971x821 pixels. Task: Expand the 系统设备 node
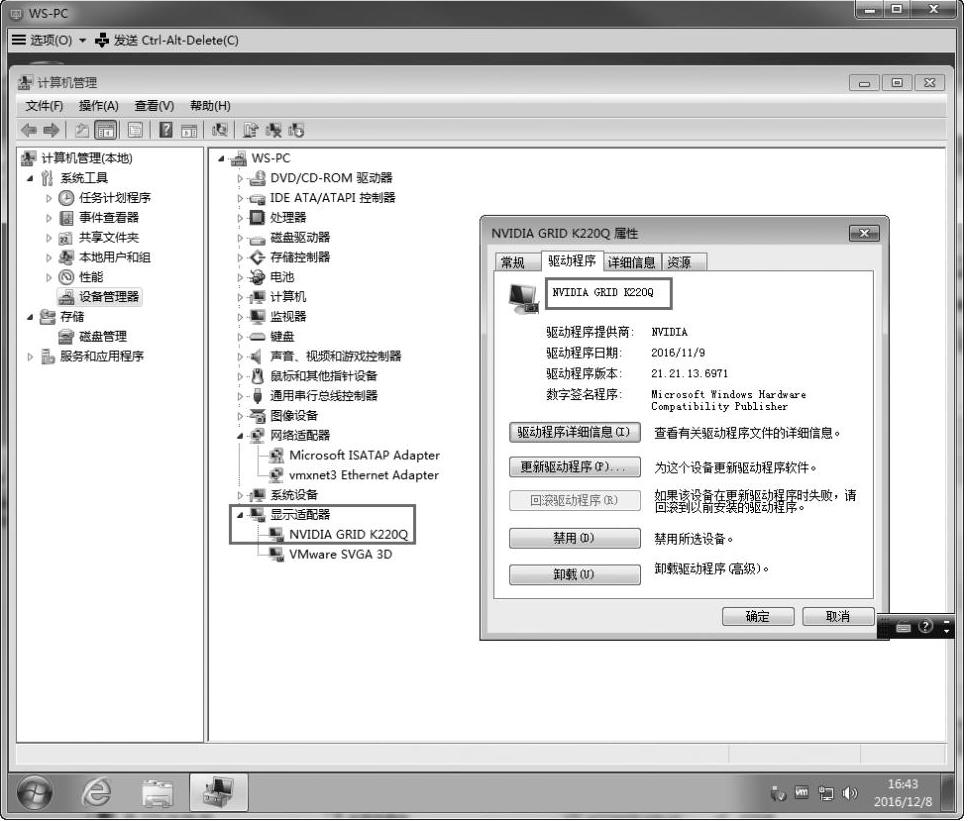240,495
